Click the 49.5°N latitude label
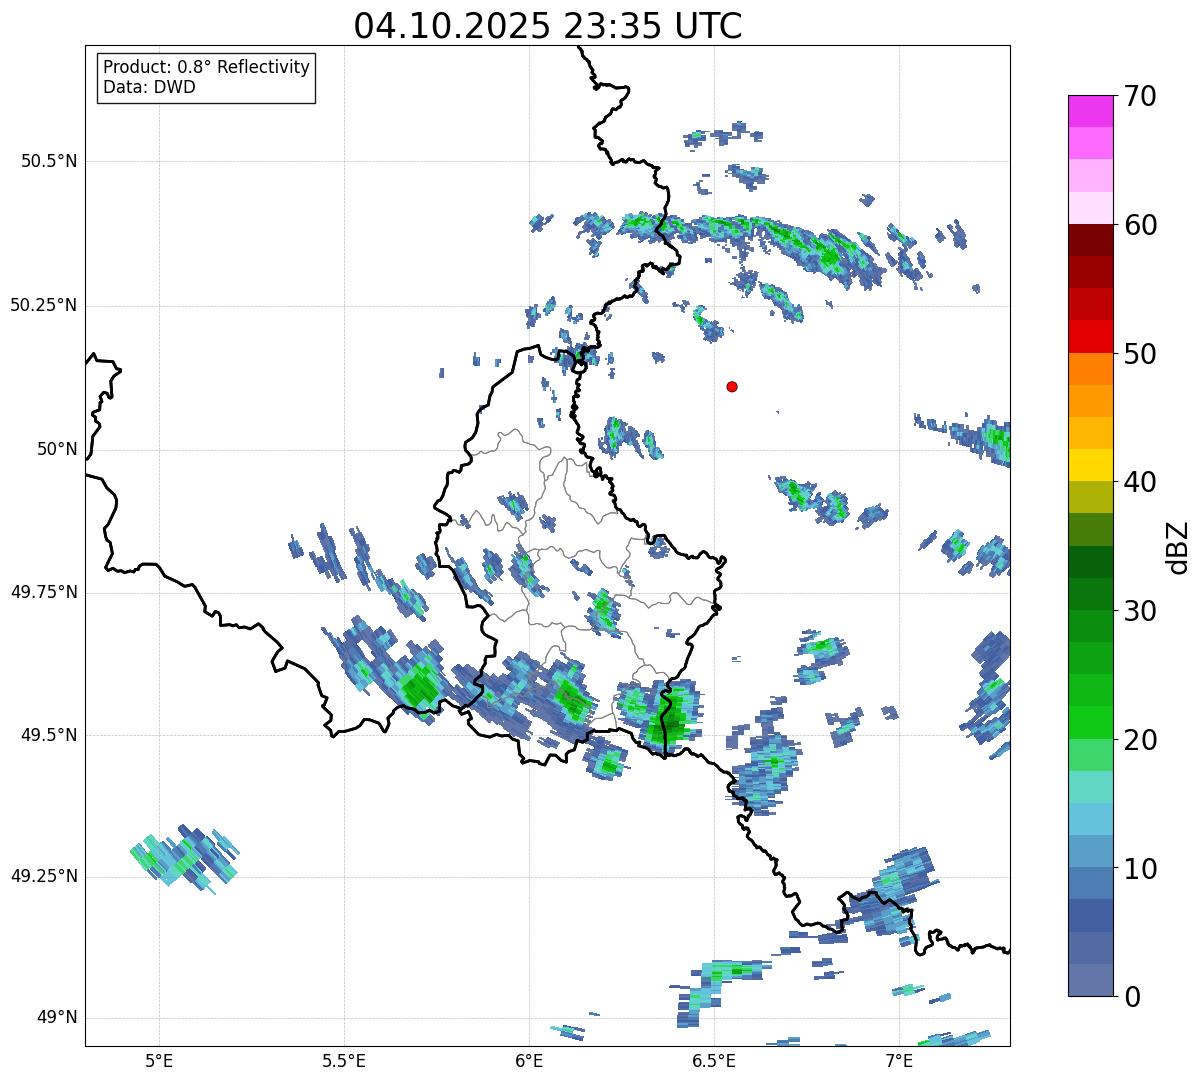 pyautogui.click(x=49, y=735)
